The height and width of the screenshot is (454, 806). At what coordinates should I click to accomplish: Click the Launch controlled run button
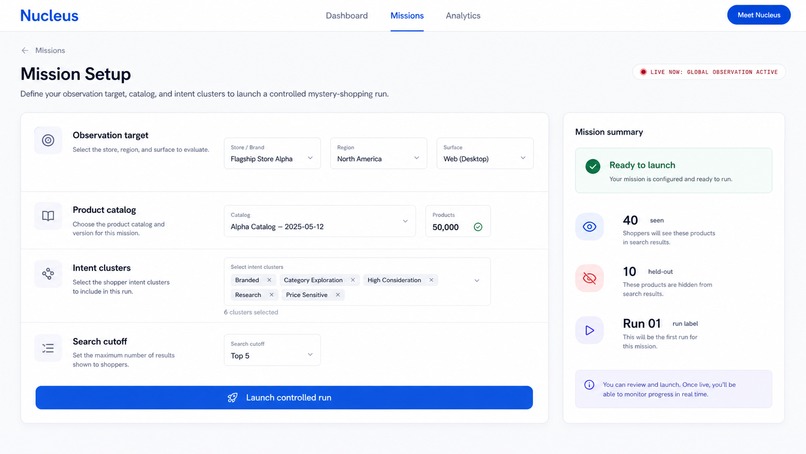(284, 397)
